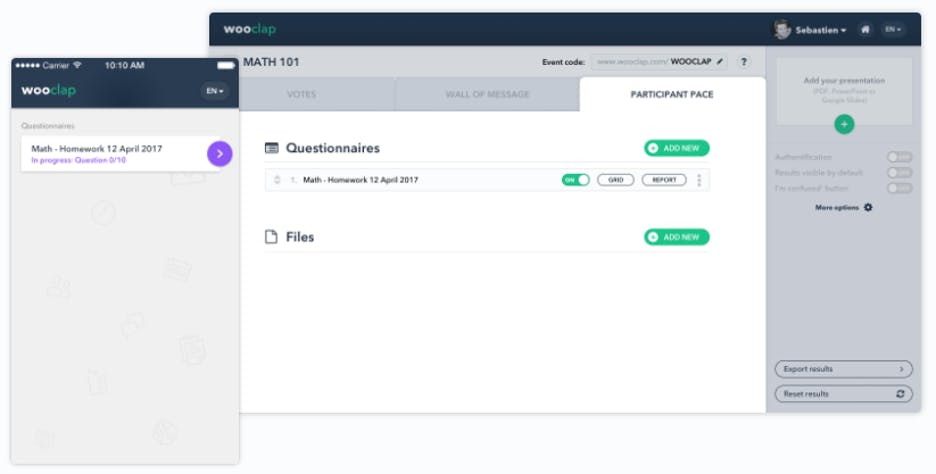
Task: Open Report for Math Homework questionnaire
Action: point(664,180)
